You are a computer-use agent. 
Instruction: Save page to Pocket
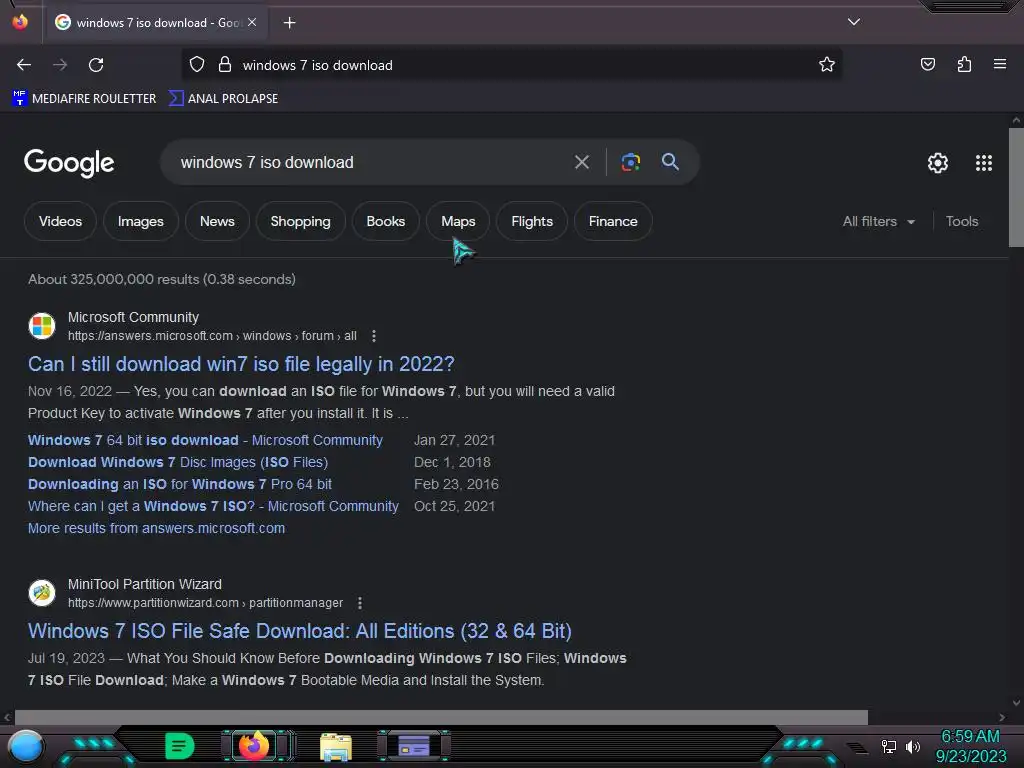tap(927, 64)
